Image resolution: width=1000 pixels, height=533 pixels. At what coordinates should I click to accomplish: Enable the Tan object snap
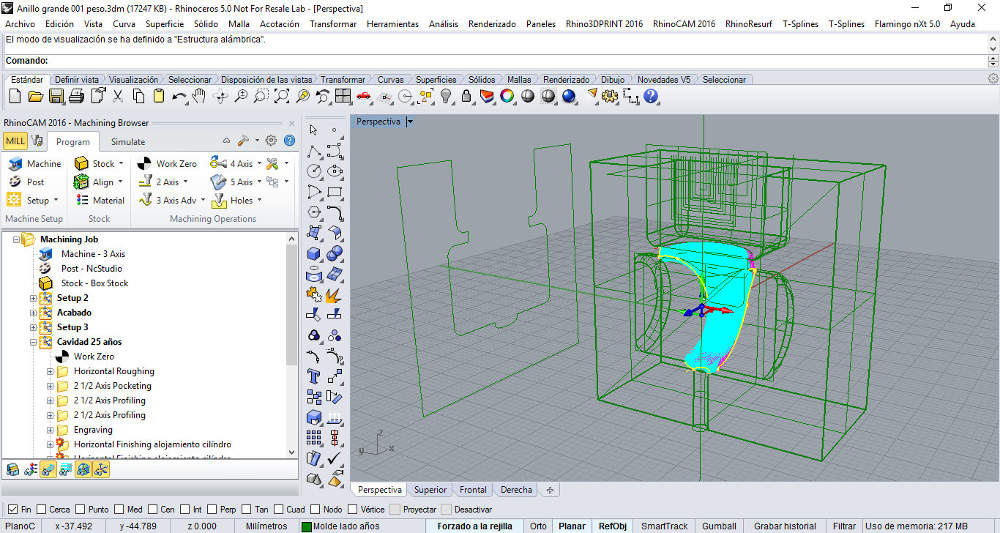pos(247,509)
